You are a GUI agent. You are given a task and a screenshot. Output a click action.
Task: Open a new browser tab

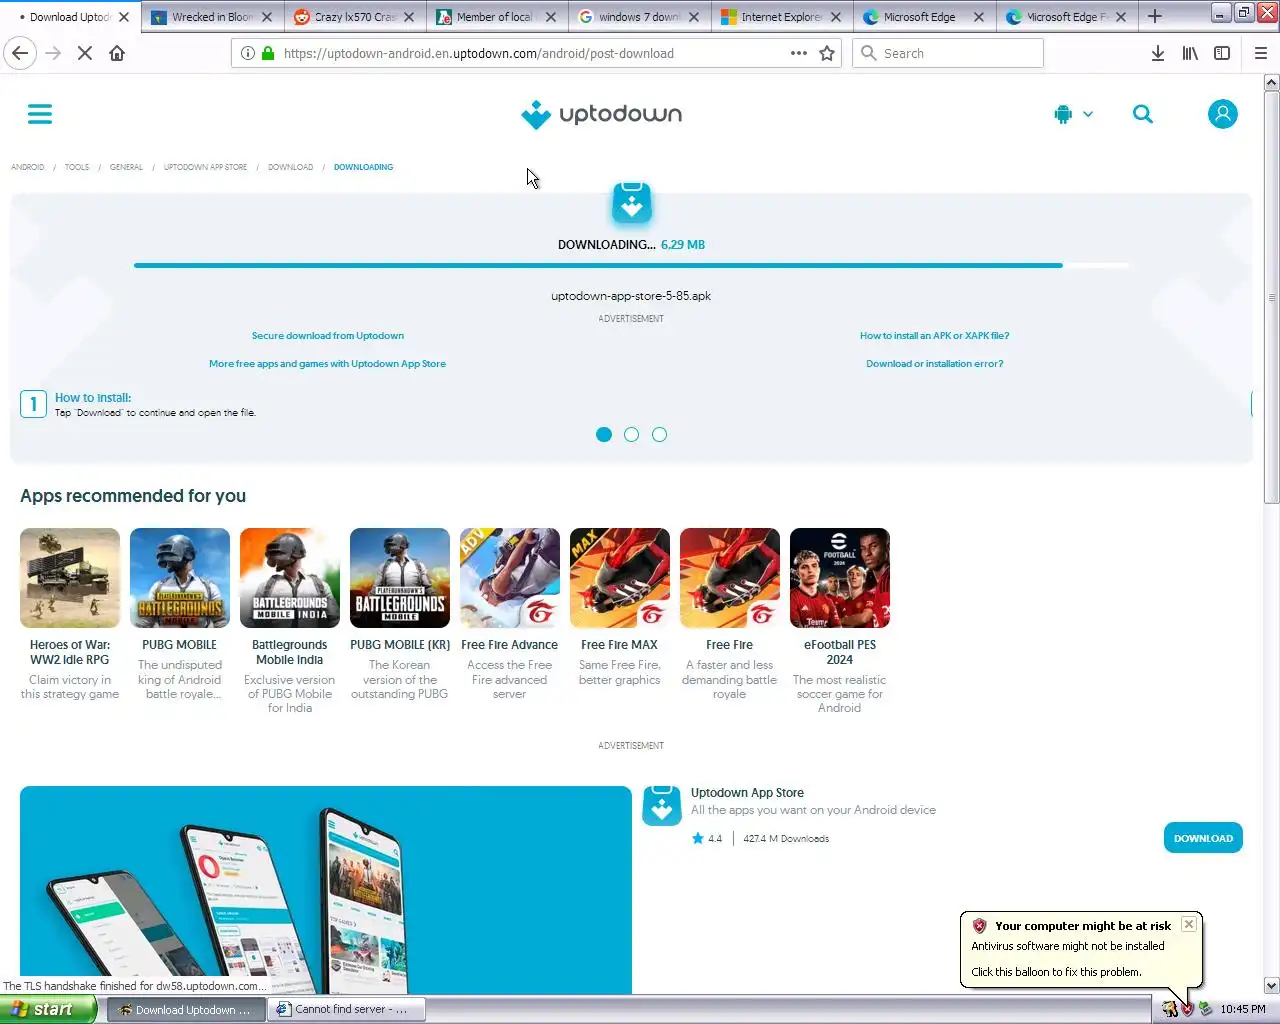click(x=1155, y=16)
